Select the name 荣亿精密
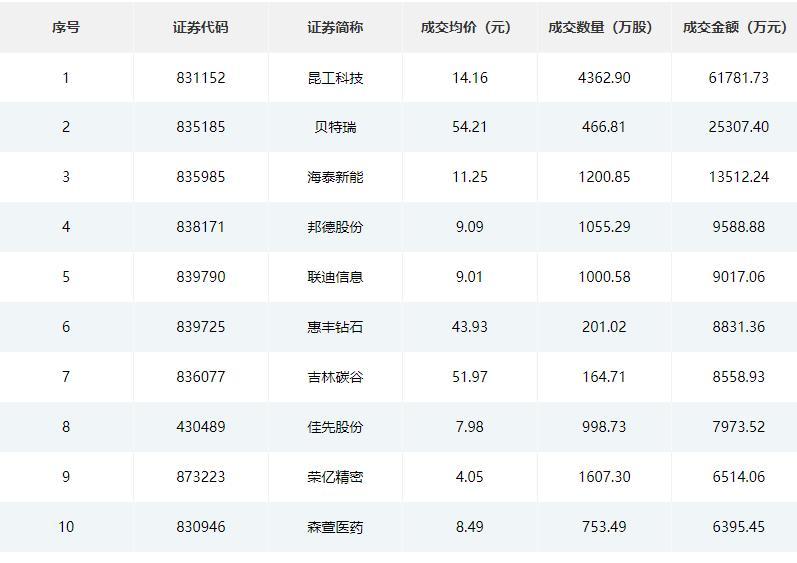This screenshot has height=563, width=797. click(335, 477)
